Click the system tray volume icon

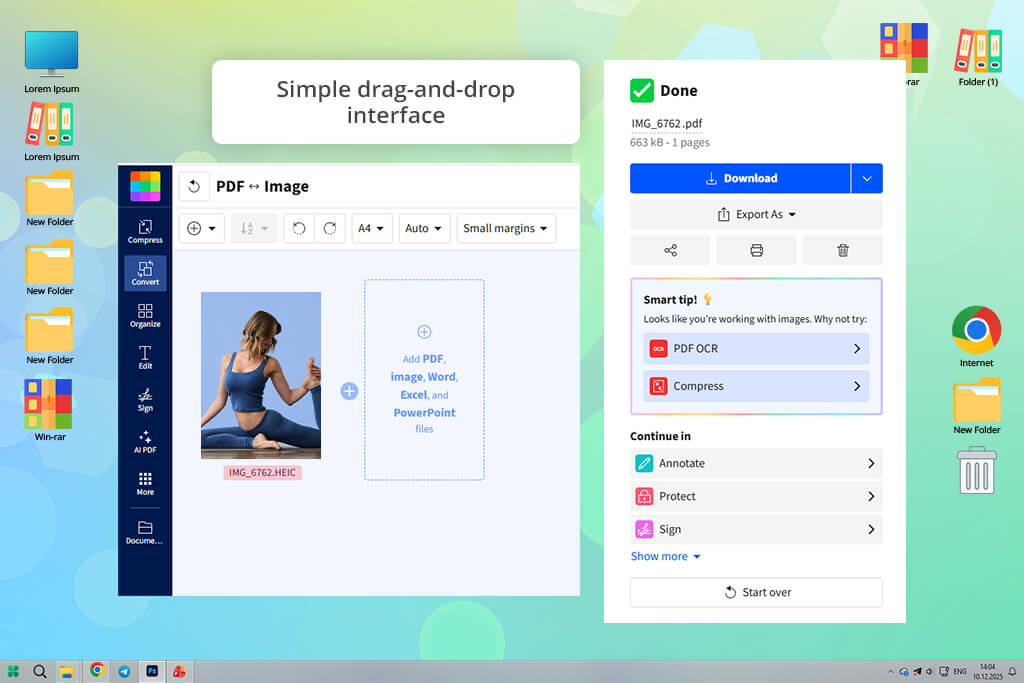[929, 671]
